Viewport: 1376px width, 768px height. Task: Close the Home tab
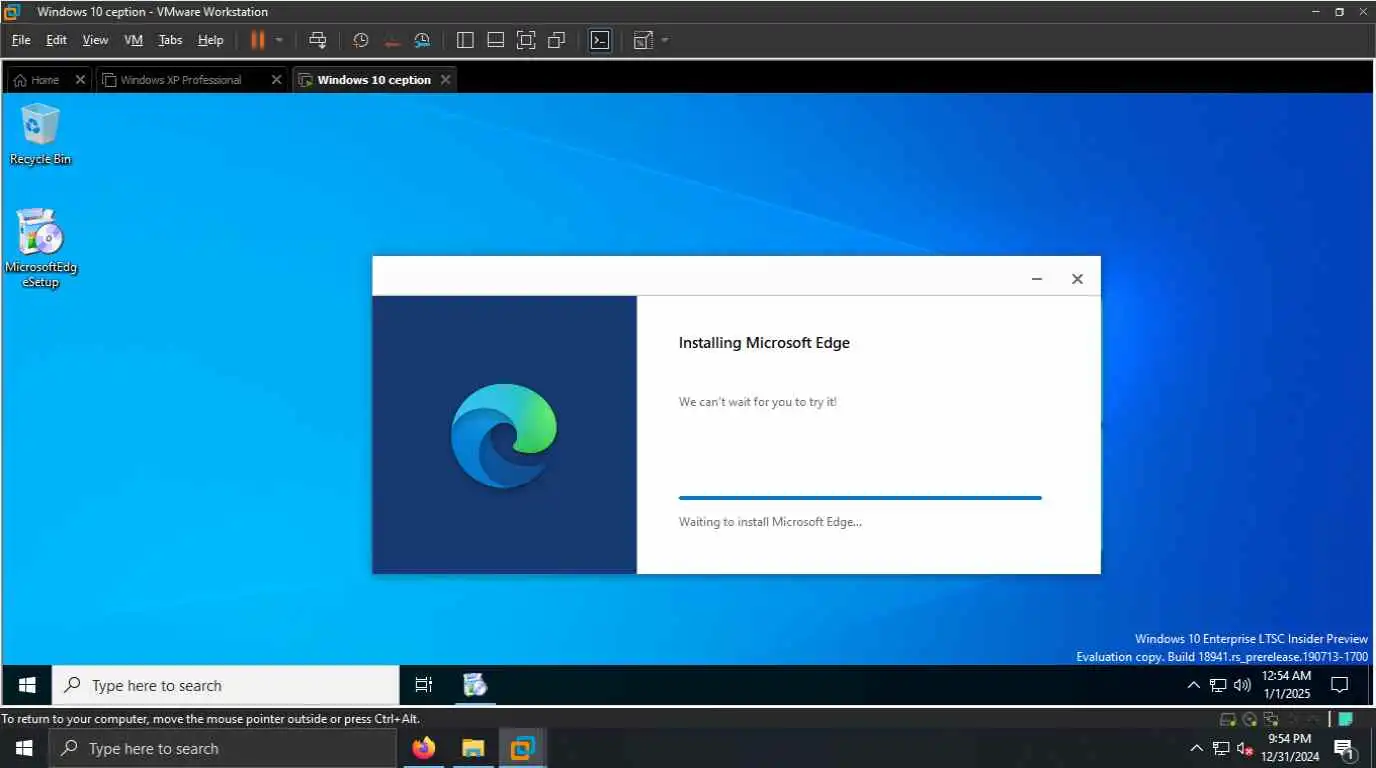(80, 80)
